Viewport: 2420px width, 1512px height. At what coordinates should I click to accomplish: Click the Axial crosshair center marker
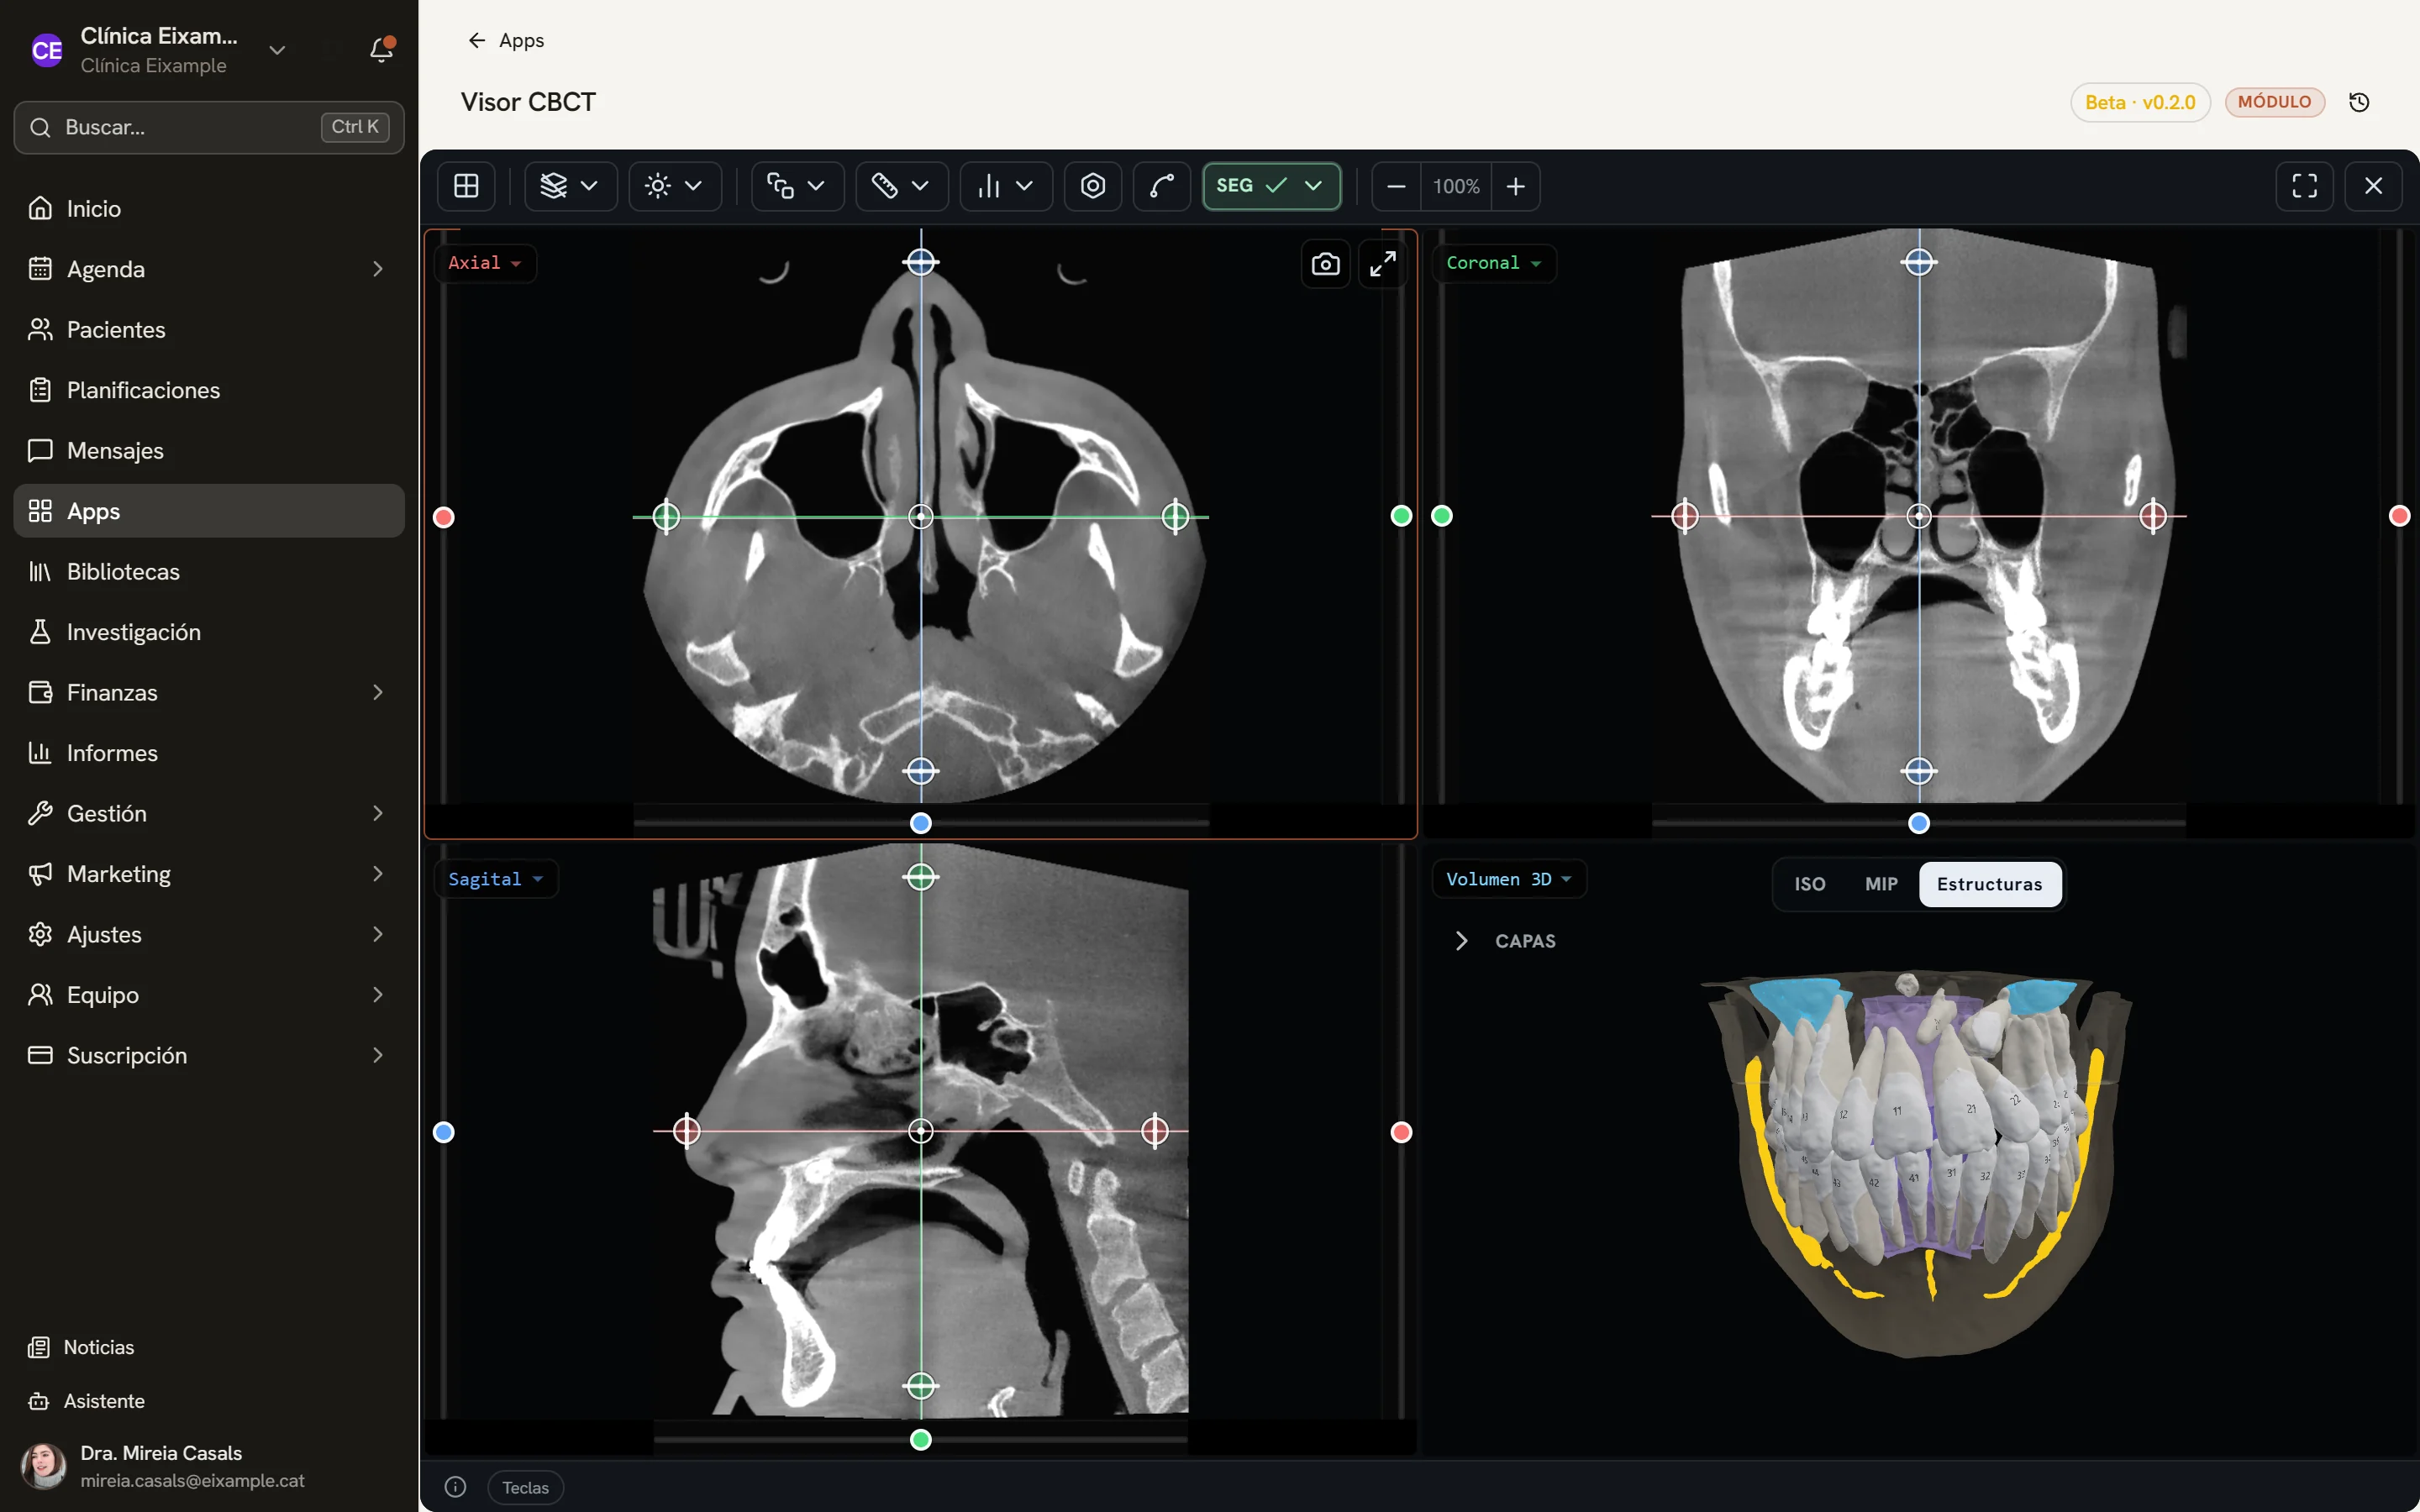click(921, 517)
